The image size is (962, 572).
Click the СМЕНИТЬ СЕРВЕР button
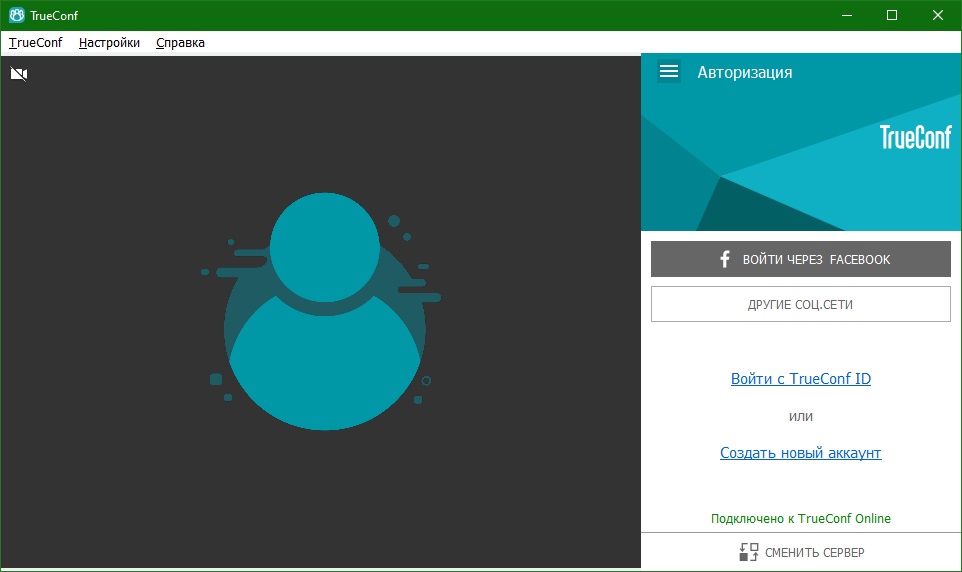[x=801, y=552]
